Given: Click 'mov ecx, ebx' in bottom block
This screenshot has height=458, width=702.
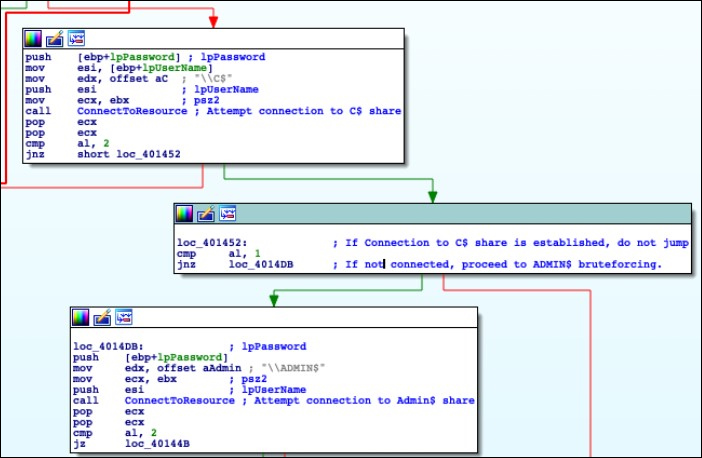Looking at the screenshot, I should coord(125,379).
